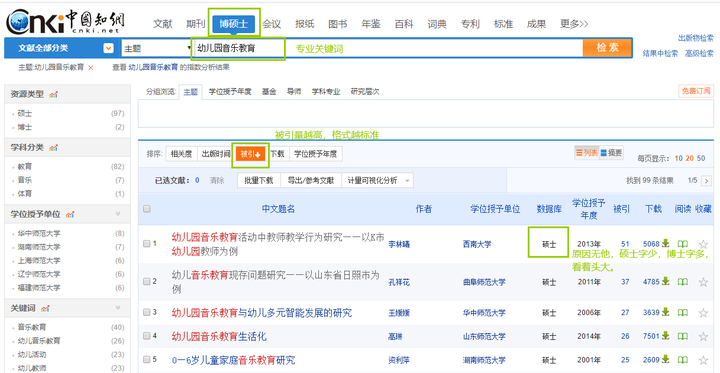The width and height of the screenshot is (720, 373).
Task: Click 免费订阅 subscribe button
Action: pyautogui.click(x=696, y=91)
